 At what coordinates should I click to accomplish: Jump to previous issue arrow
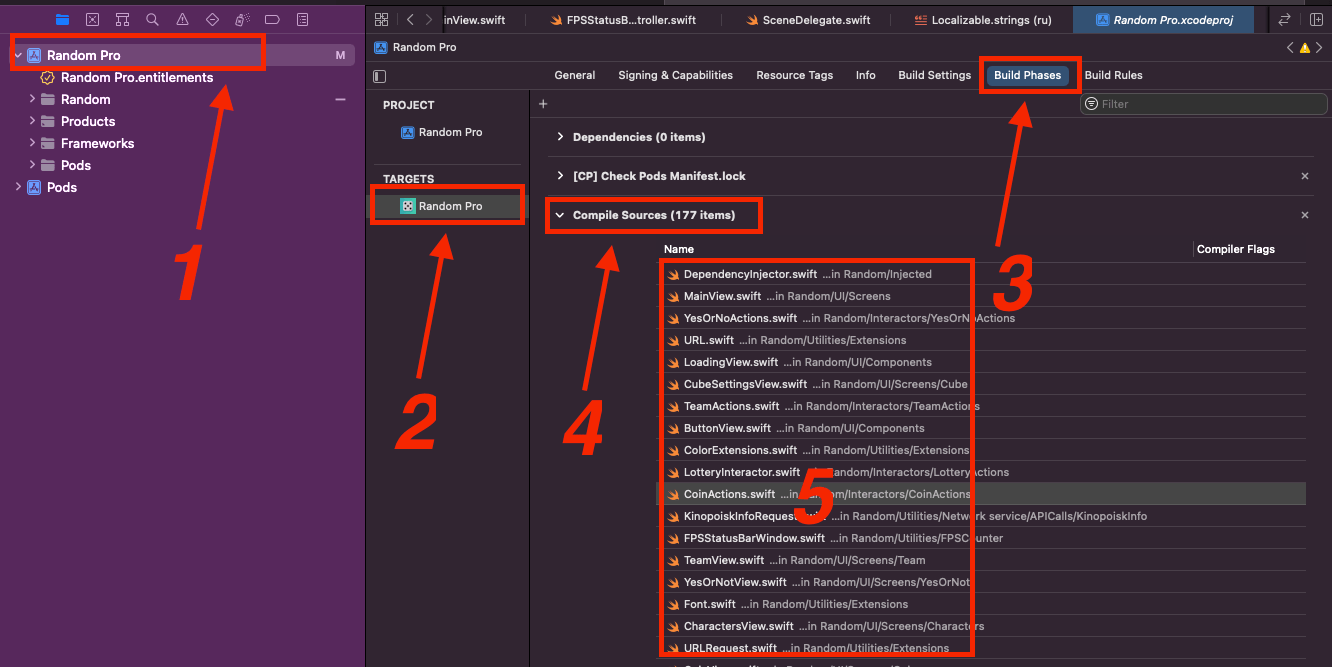coord(1290,47)
